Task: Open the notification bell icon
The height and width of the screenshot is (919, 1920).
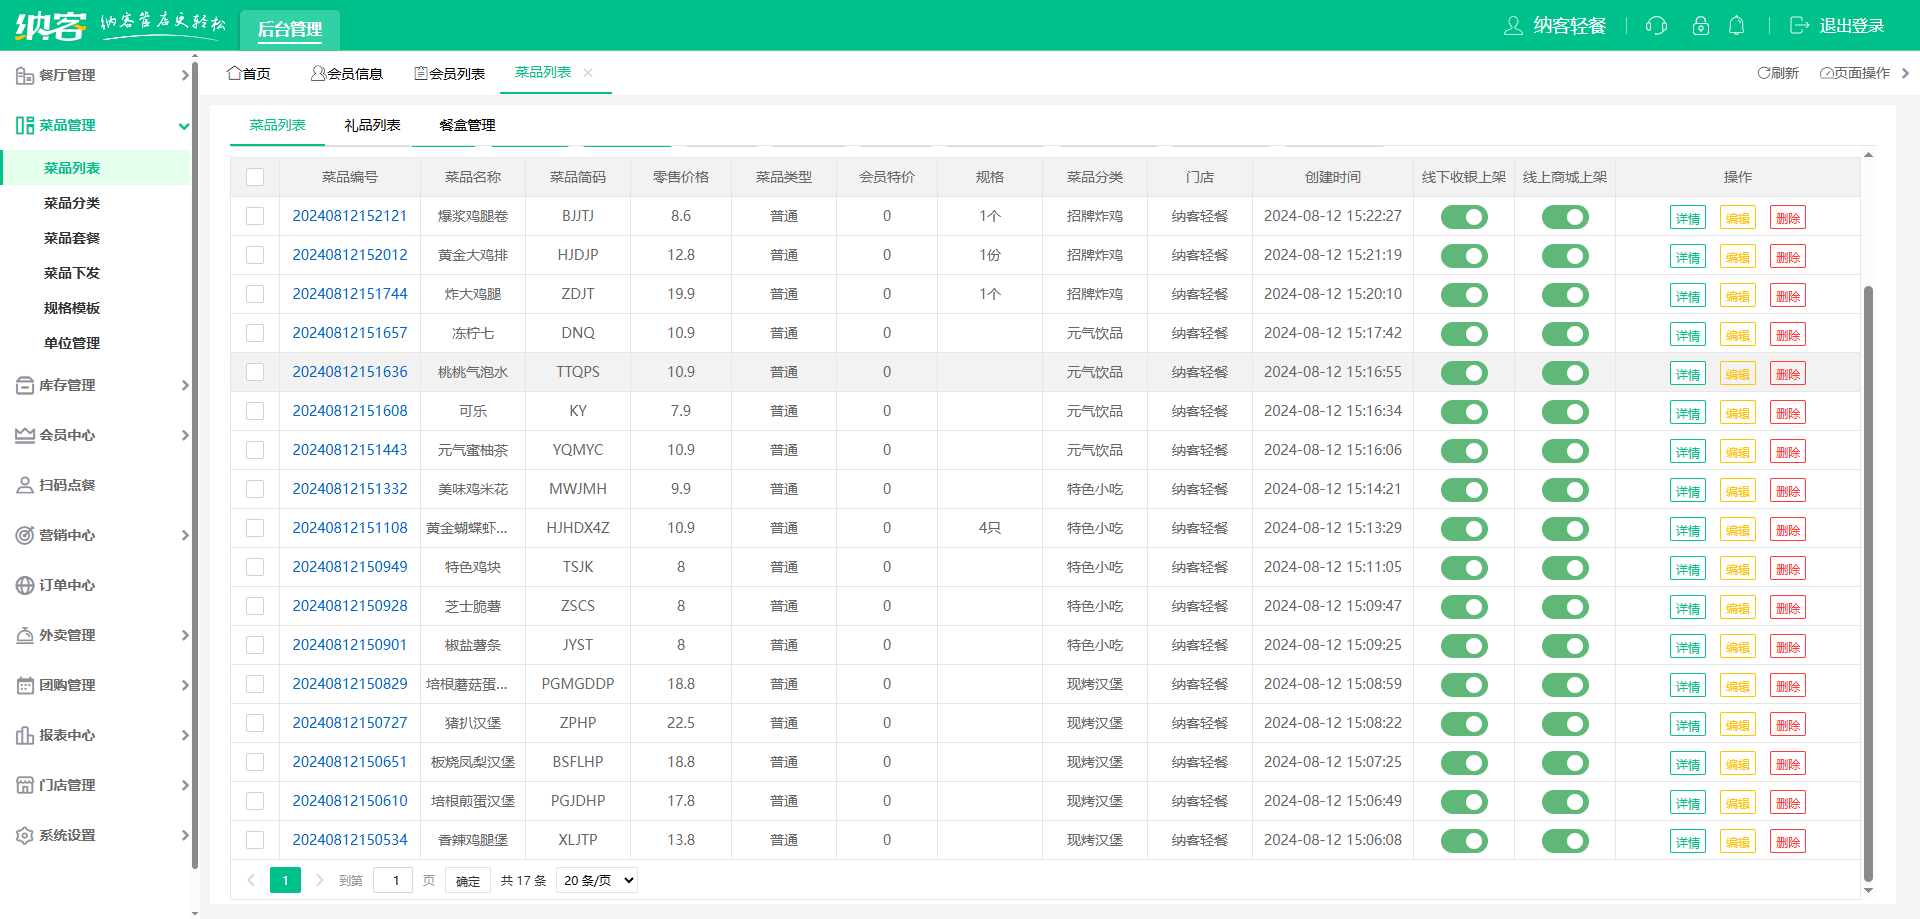Action: [1737, 26]
